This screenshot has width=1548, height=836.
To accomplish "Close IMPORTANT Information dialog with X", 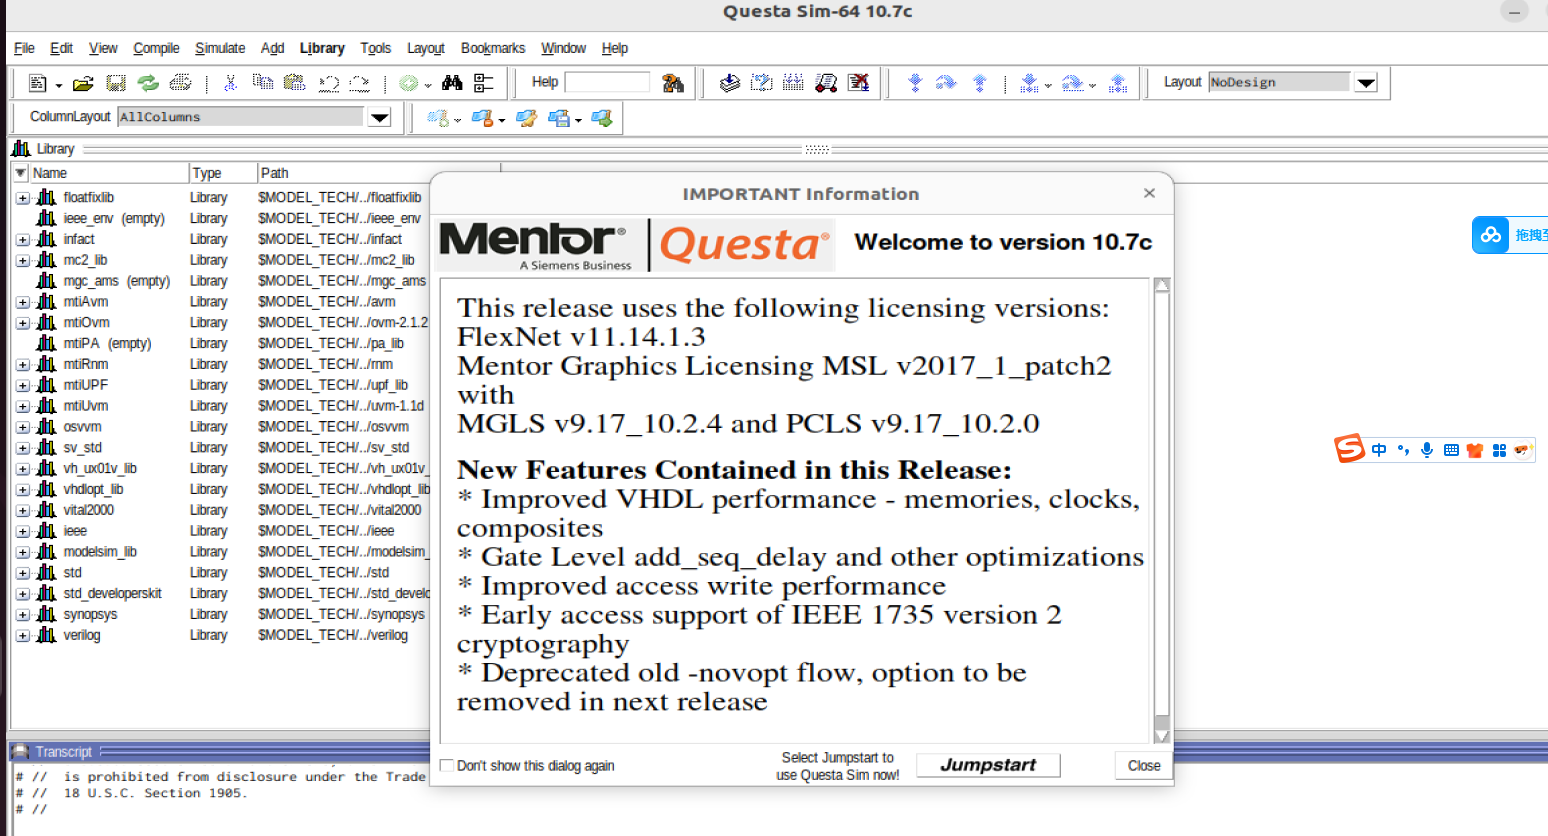I will coord(1149,193).
